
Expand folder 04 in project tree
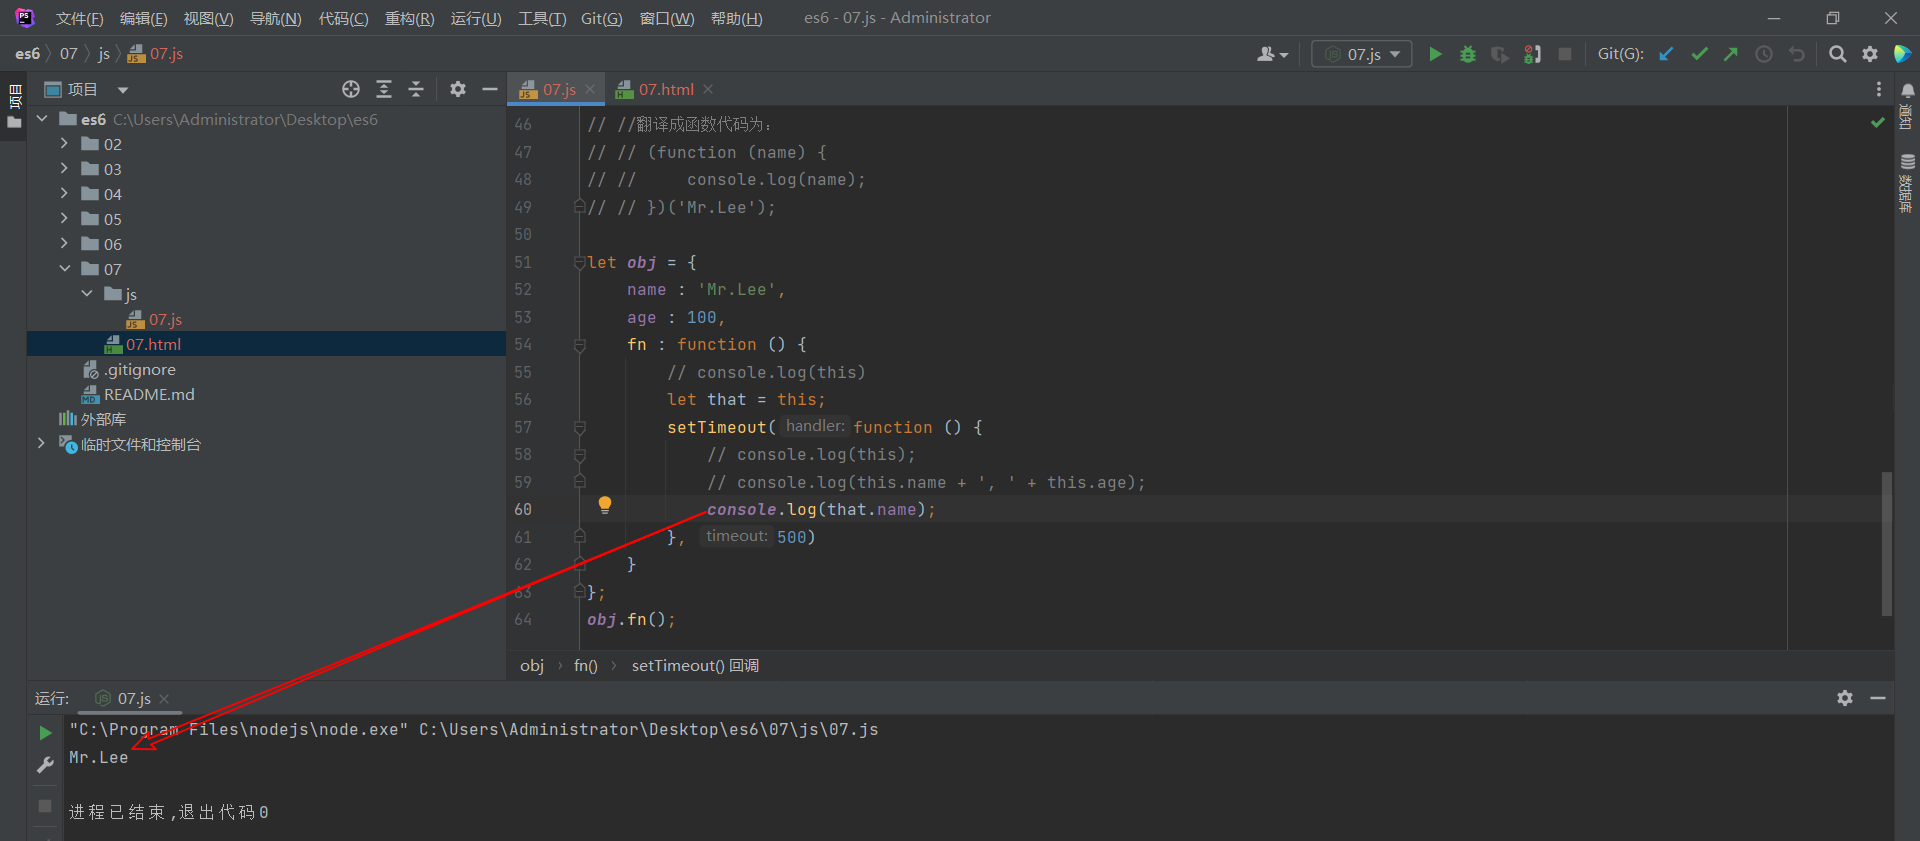(64, 193)
